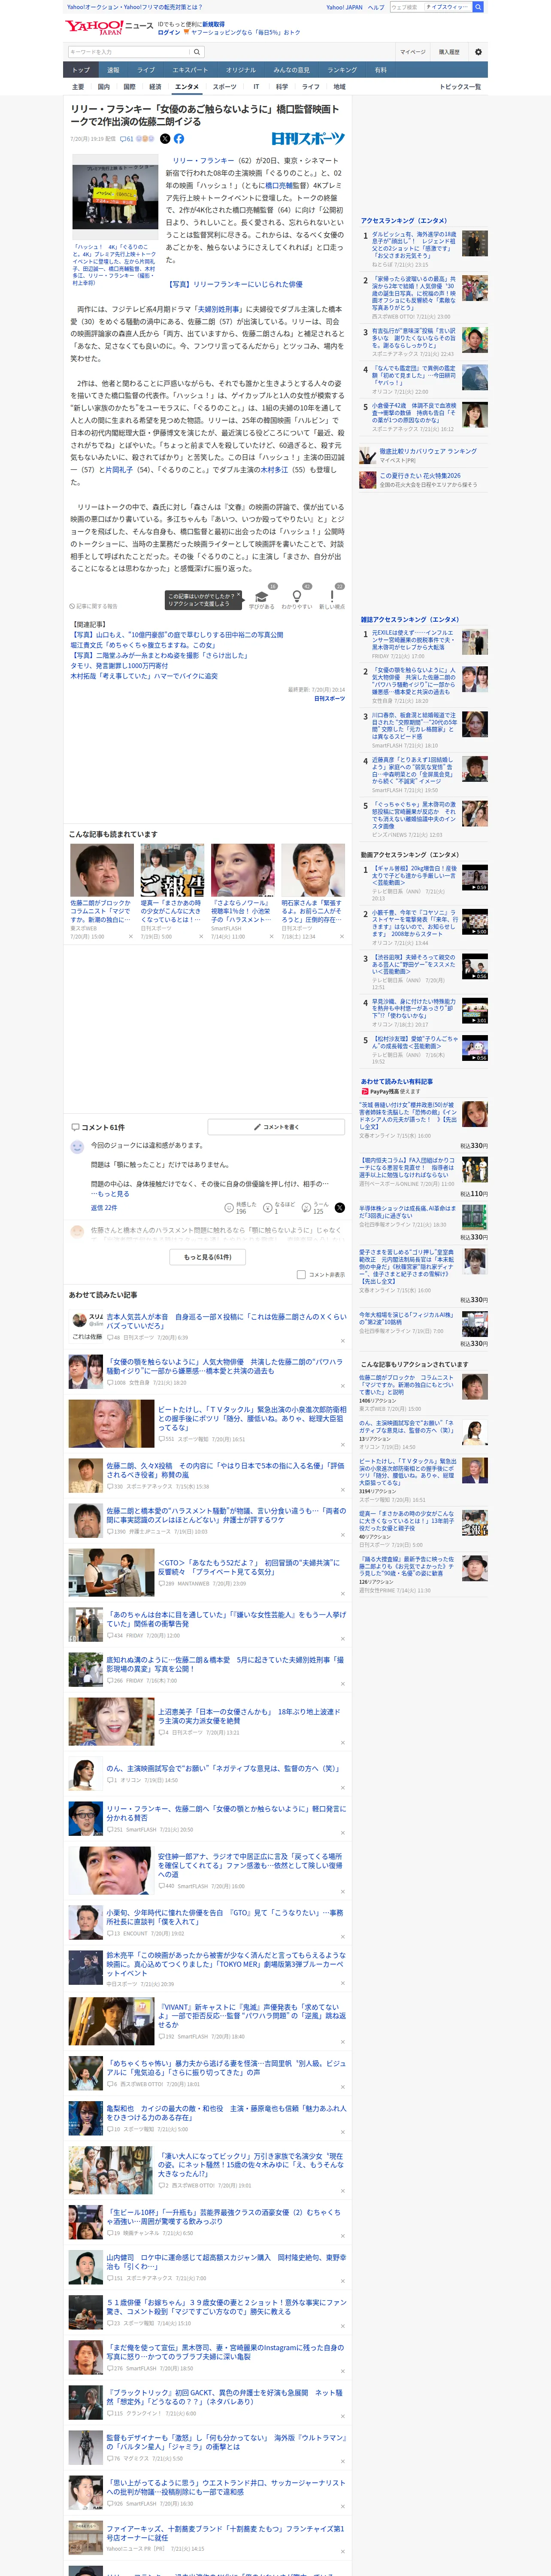Open the ご報告 recommended article thumbnail

click(172, 870)
